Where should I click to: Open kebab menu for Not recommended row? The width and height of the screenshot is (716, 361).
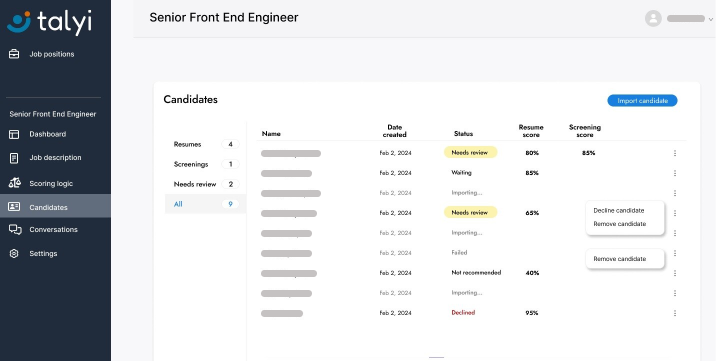tap(675, 273)
